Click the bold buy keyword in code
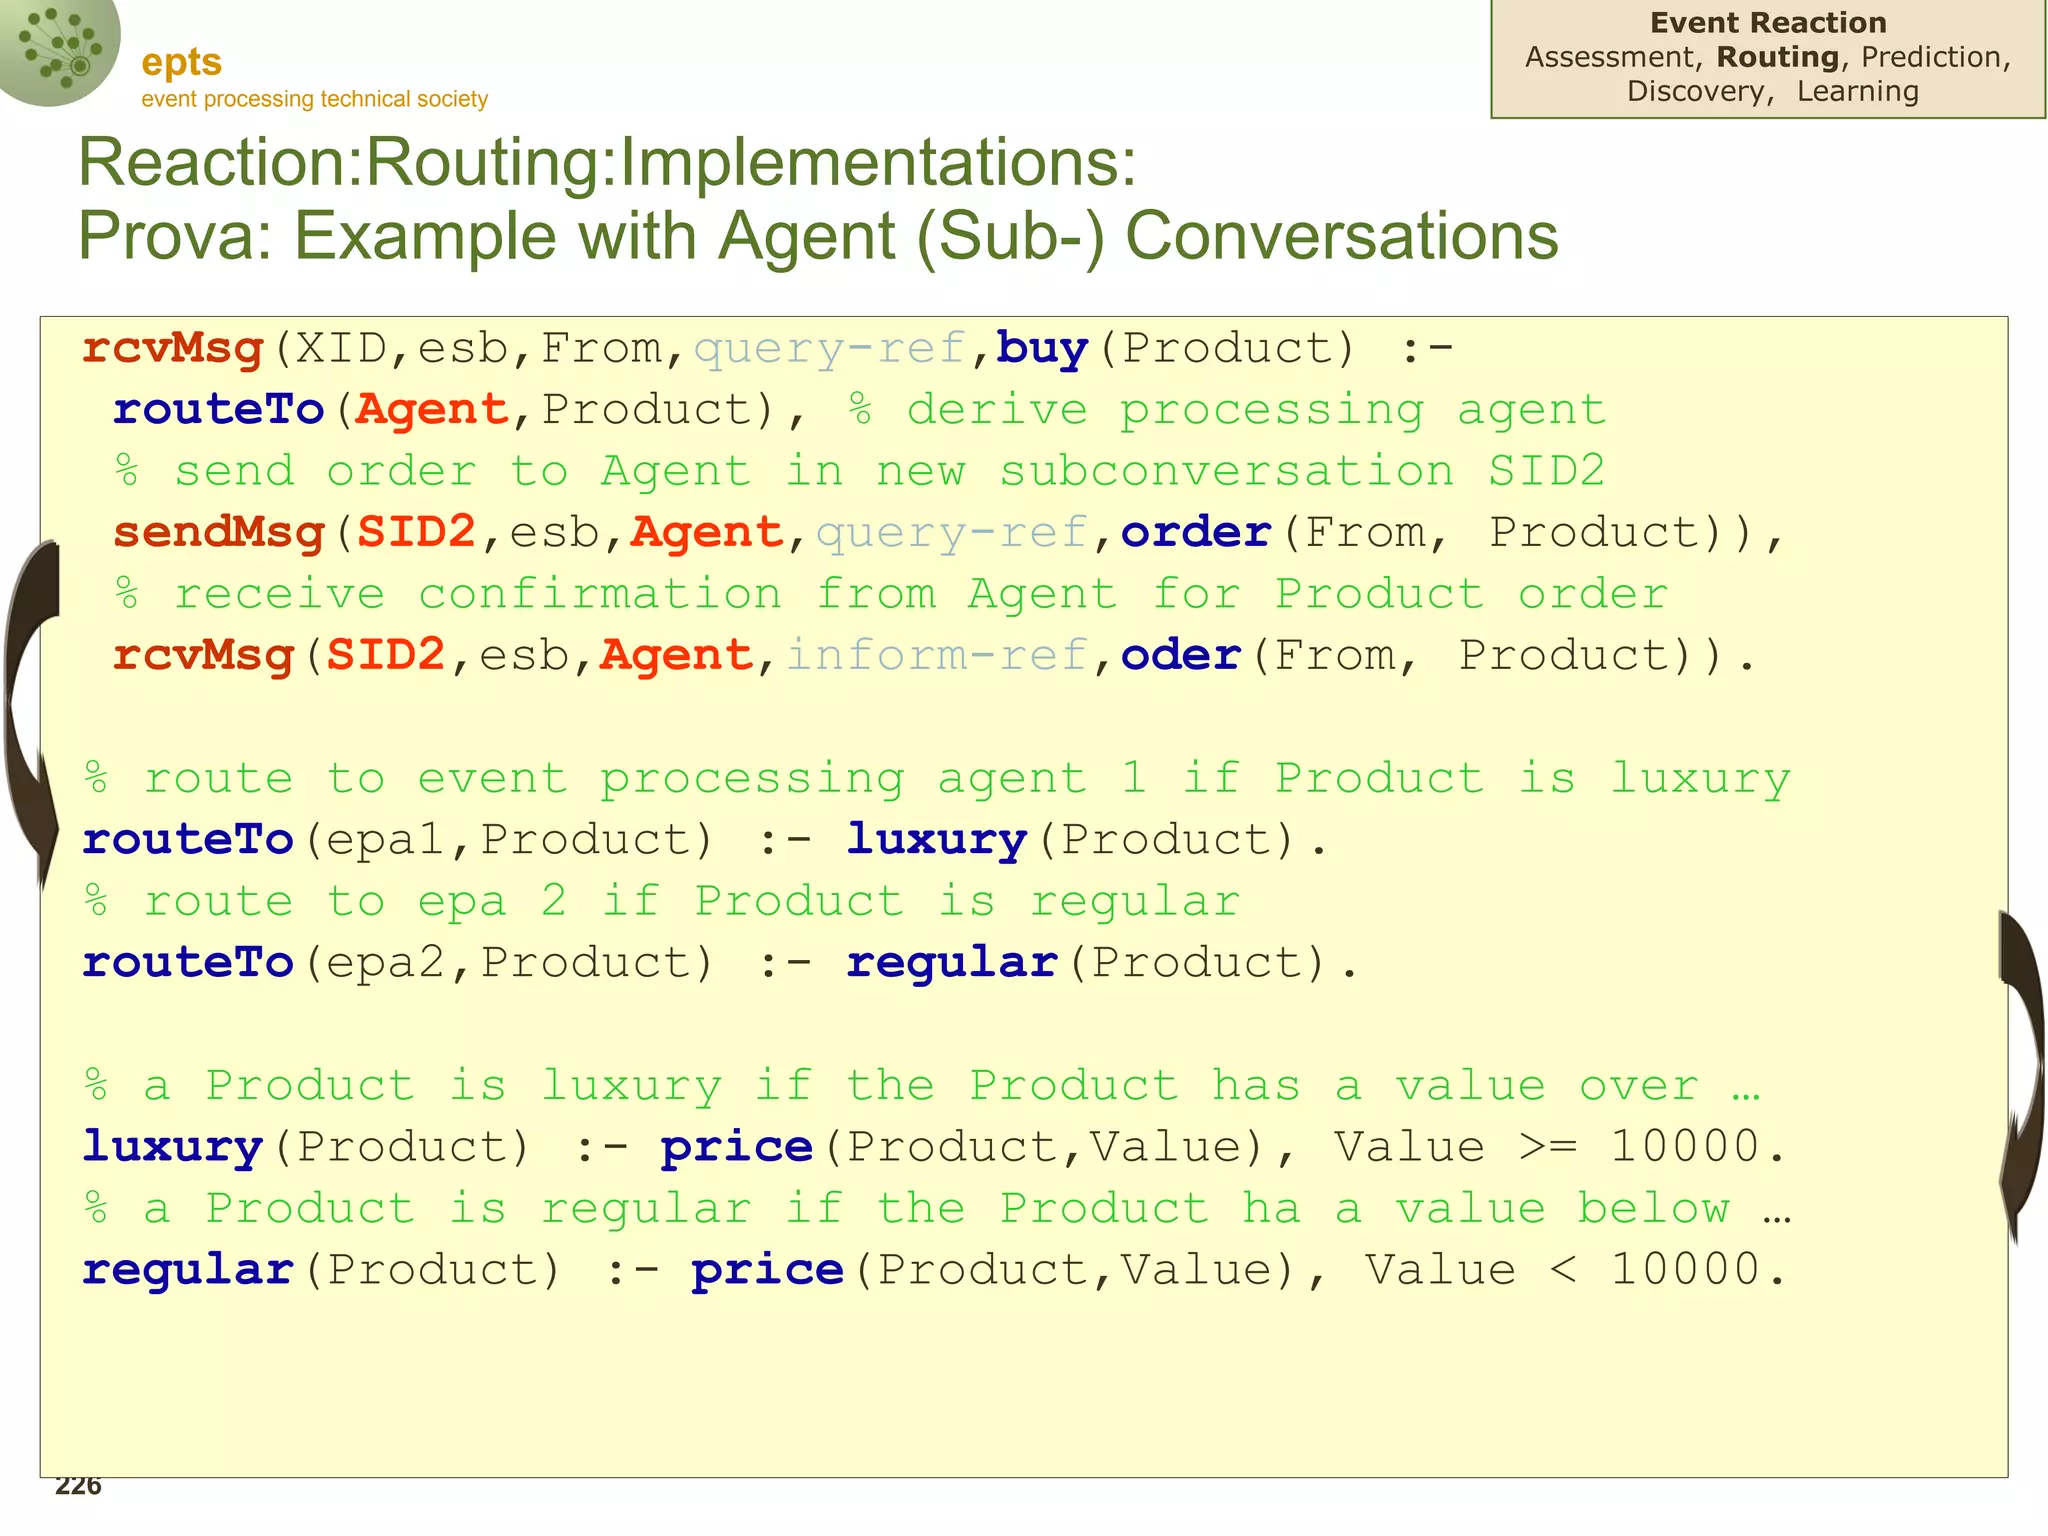2048x1536 pixels. click(1041, 348)
